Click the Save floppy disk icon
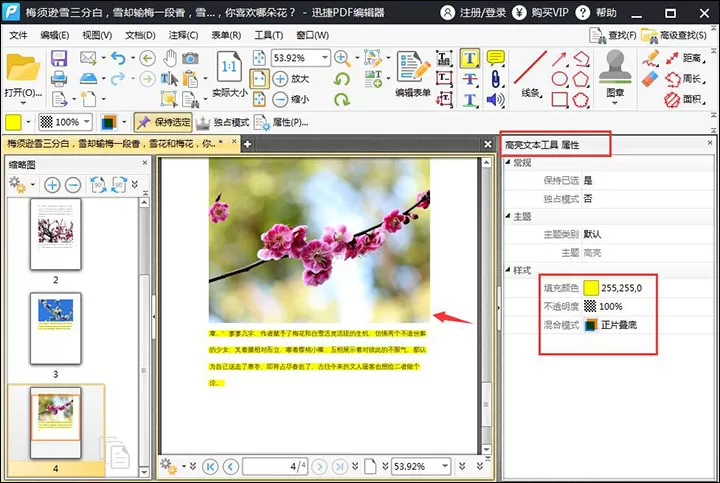 click(59, 58)
